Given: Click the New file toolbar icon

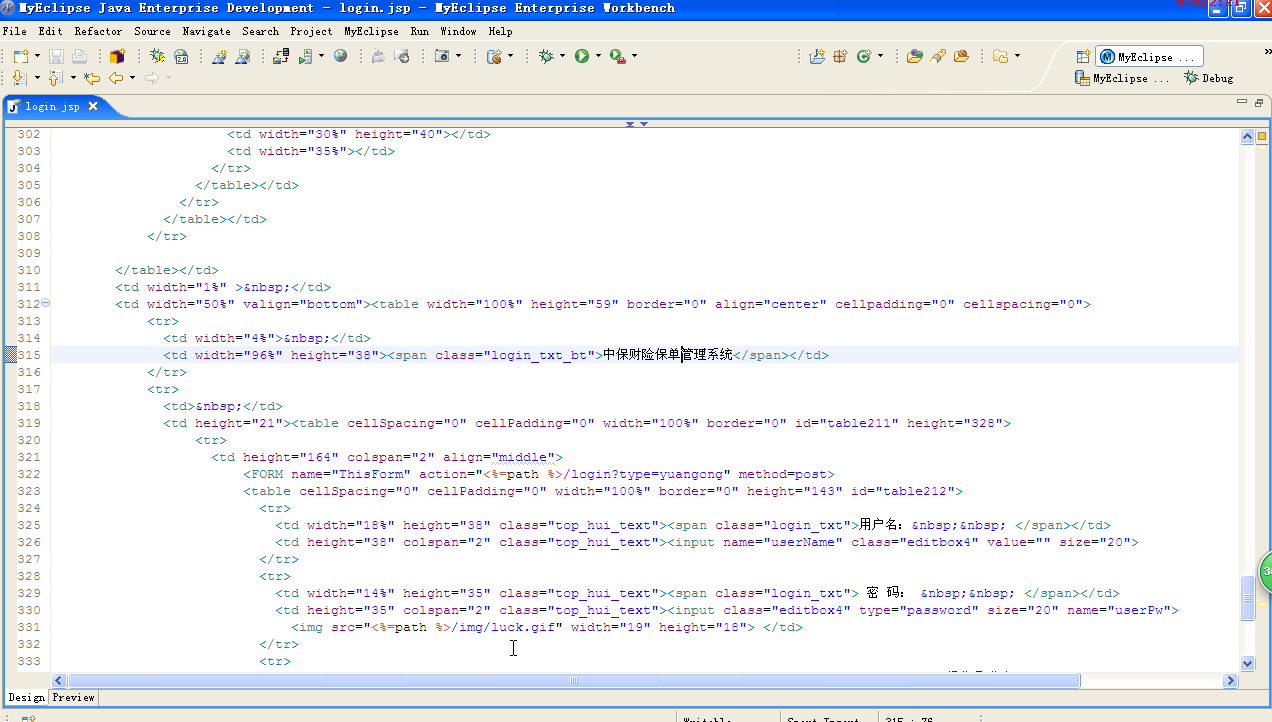Looking at the screenshot, I should click(x=20, y=56).
